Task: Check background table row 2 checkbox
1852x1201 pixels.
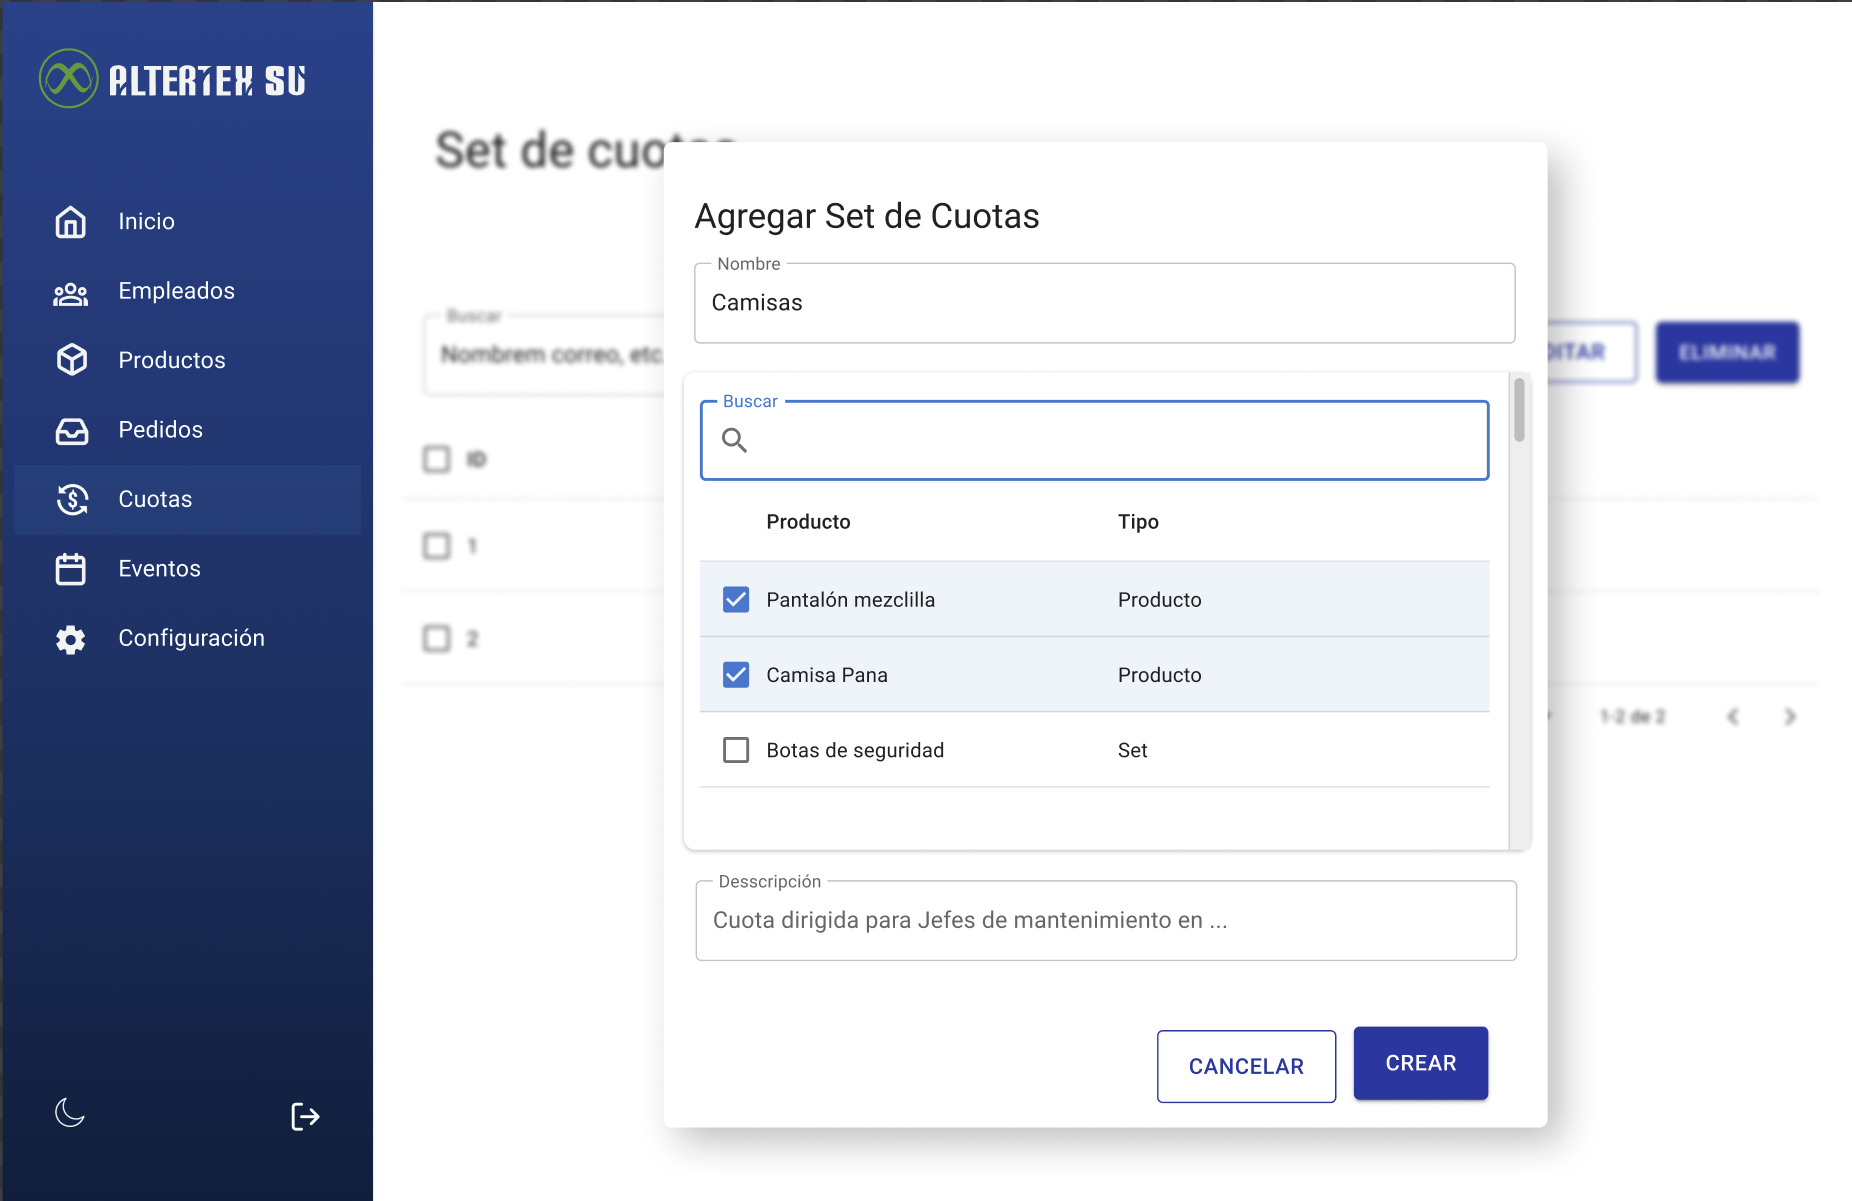Action: [437, 638]
